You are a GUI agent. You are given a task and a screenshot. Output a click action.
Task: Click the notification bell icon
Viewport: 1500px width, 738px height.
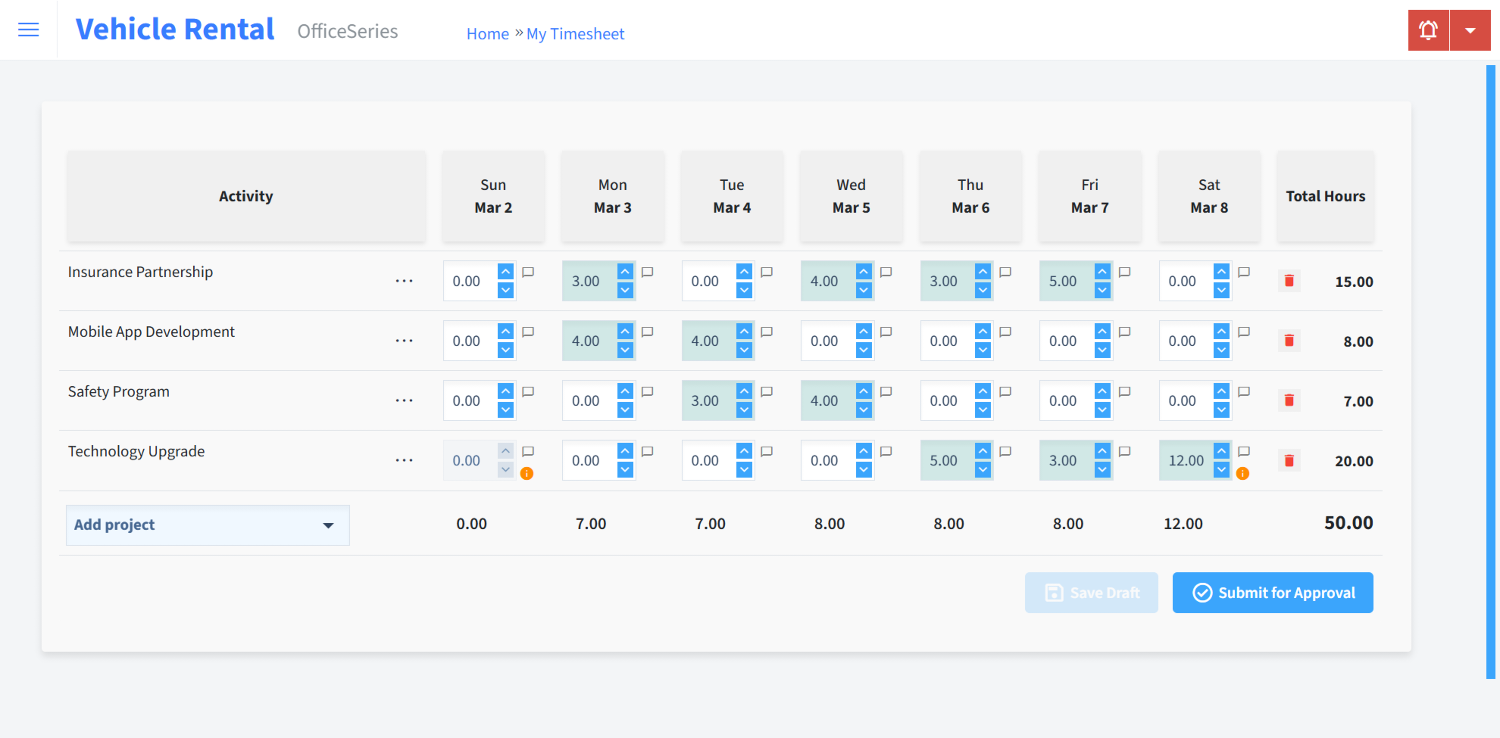[x=1428, y=30]
